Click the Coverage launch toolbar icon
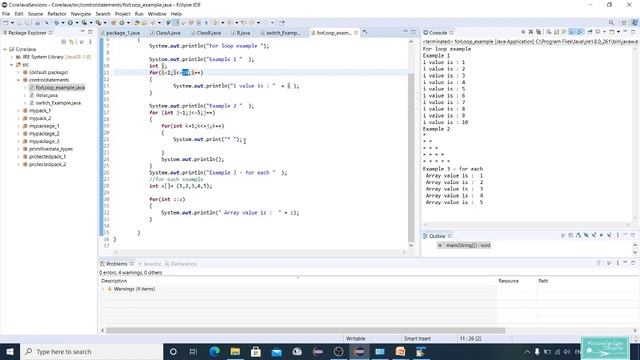This screenshot has width=640, height=360. tap(84, 23)
